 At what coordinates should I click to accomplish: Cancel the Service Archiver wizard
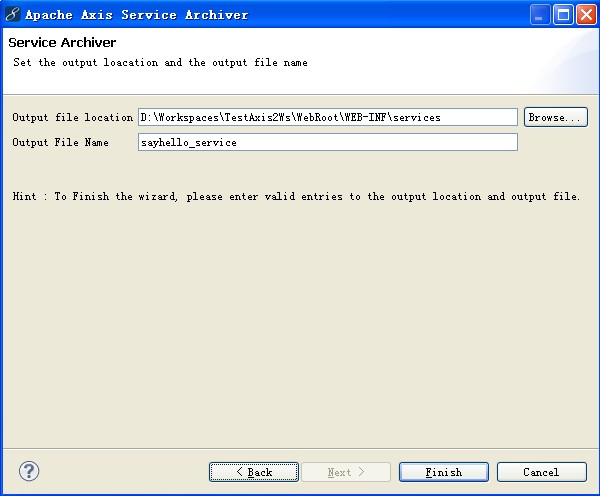click(542, 472)
